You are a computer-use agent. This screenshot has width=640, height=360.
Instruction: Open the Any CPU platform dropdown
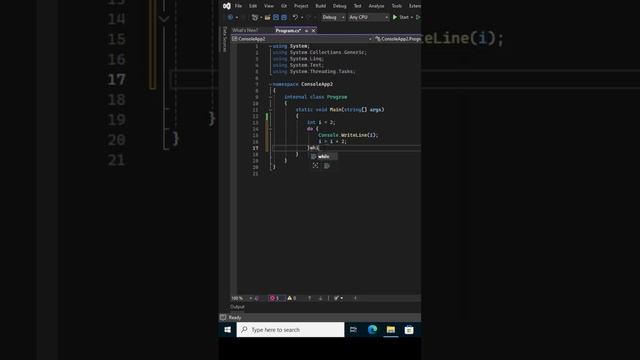[368, 17]
